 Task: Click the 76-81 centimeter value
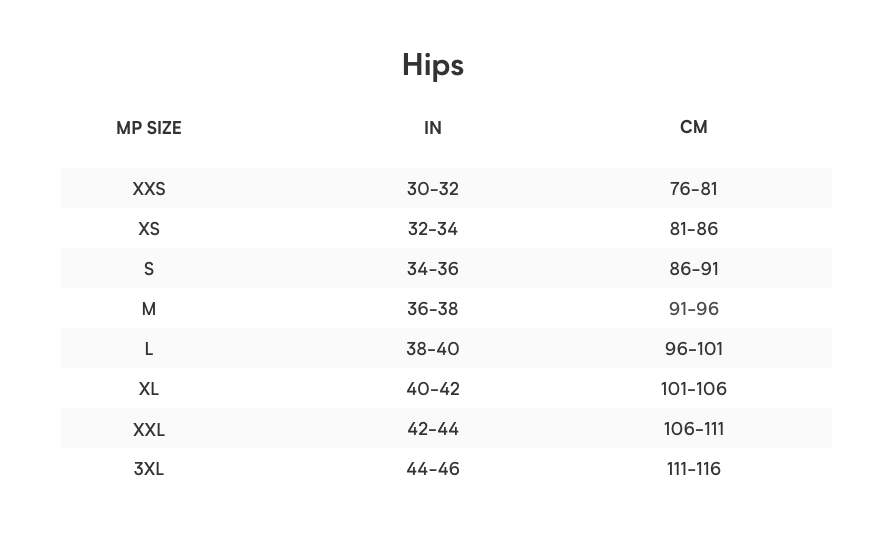[693, 189]
